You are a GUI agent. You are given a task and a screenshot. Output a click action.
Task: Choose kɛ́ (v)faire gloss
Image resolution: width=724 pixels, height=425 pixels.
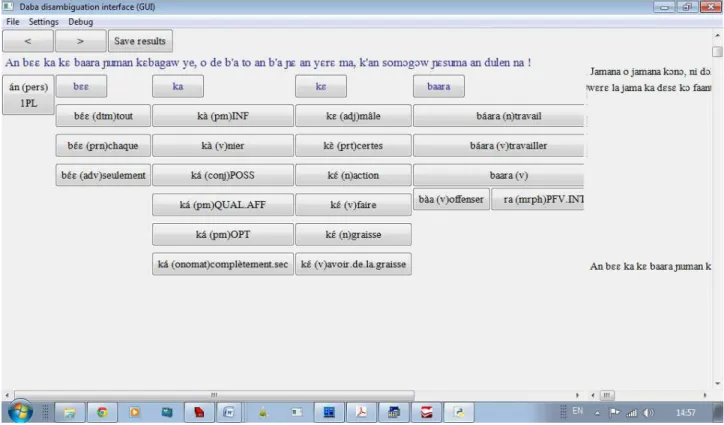[x=353, y=205]
